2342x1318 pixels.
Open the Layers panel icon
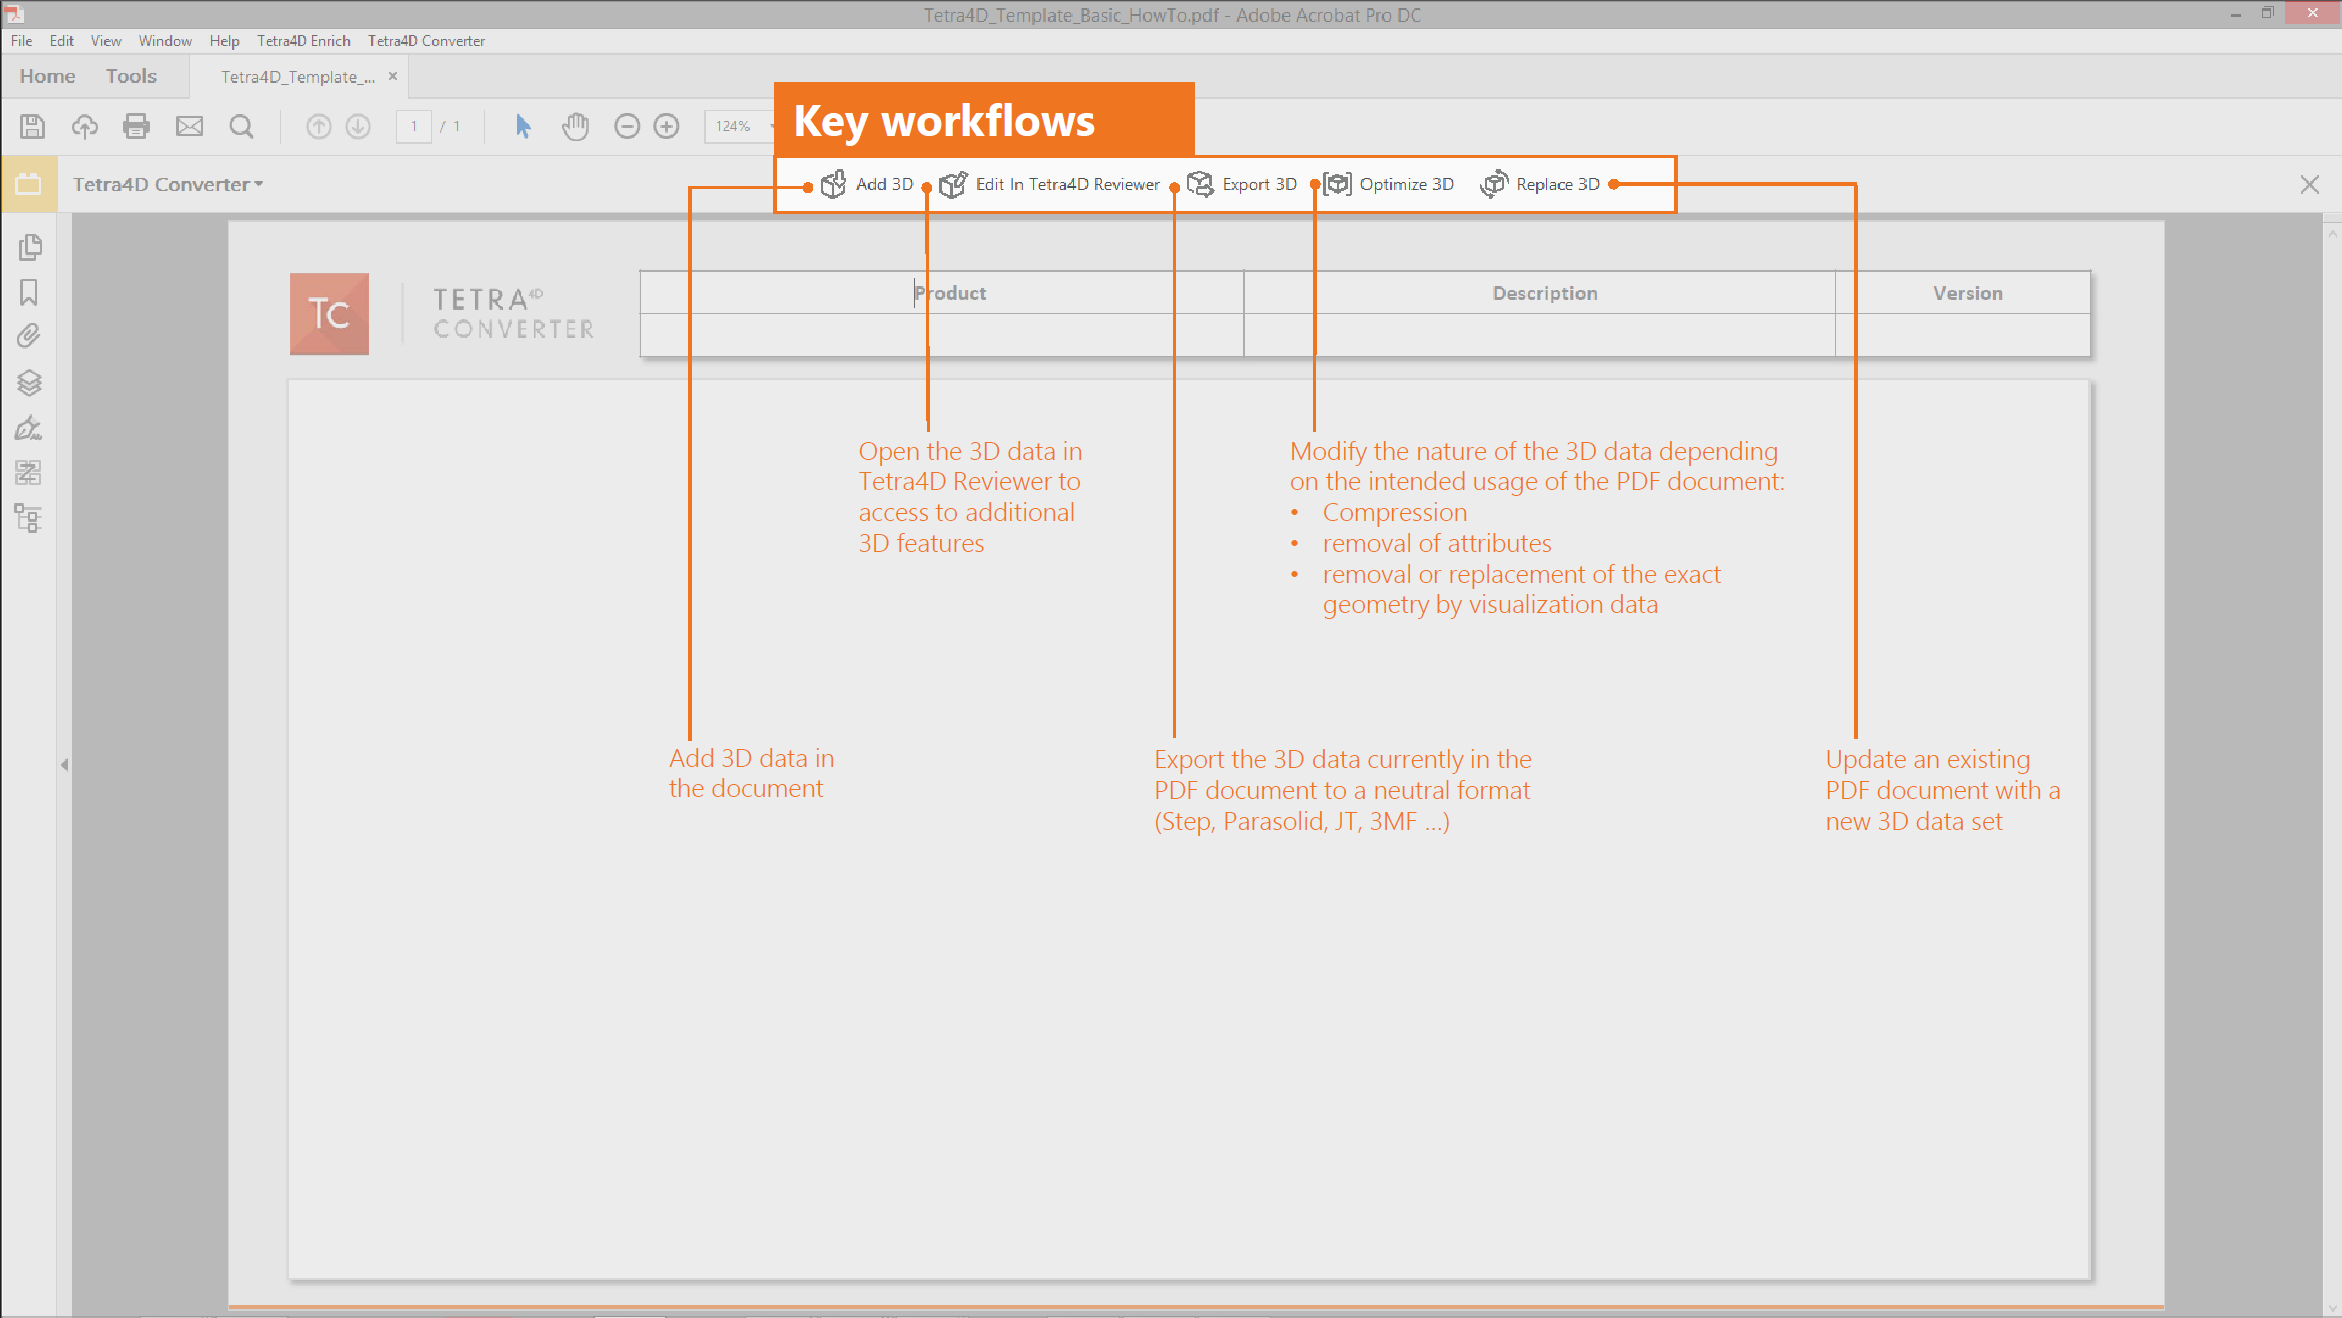coord(29,382)
